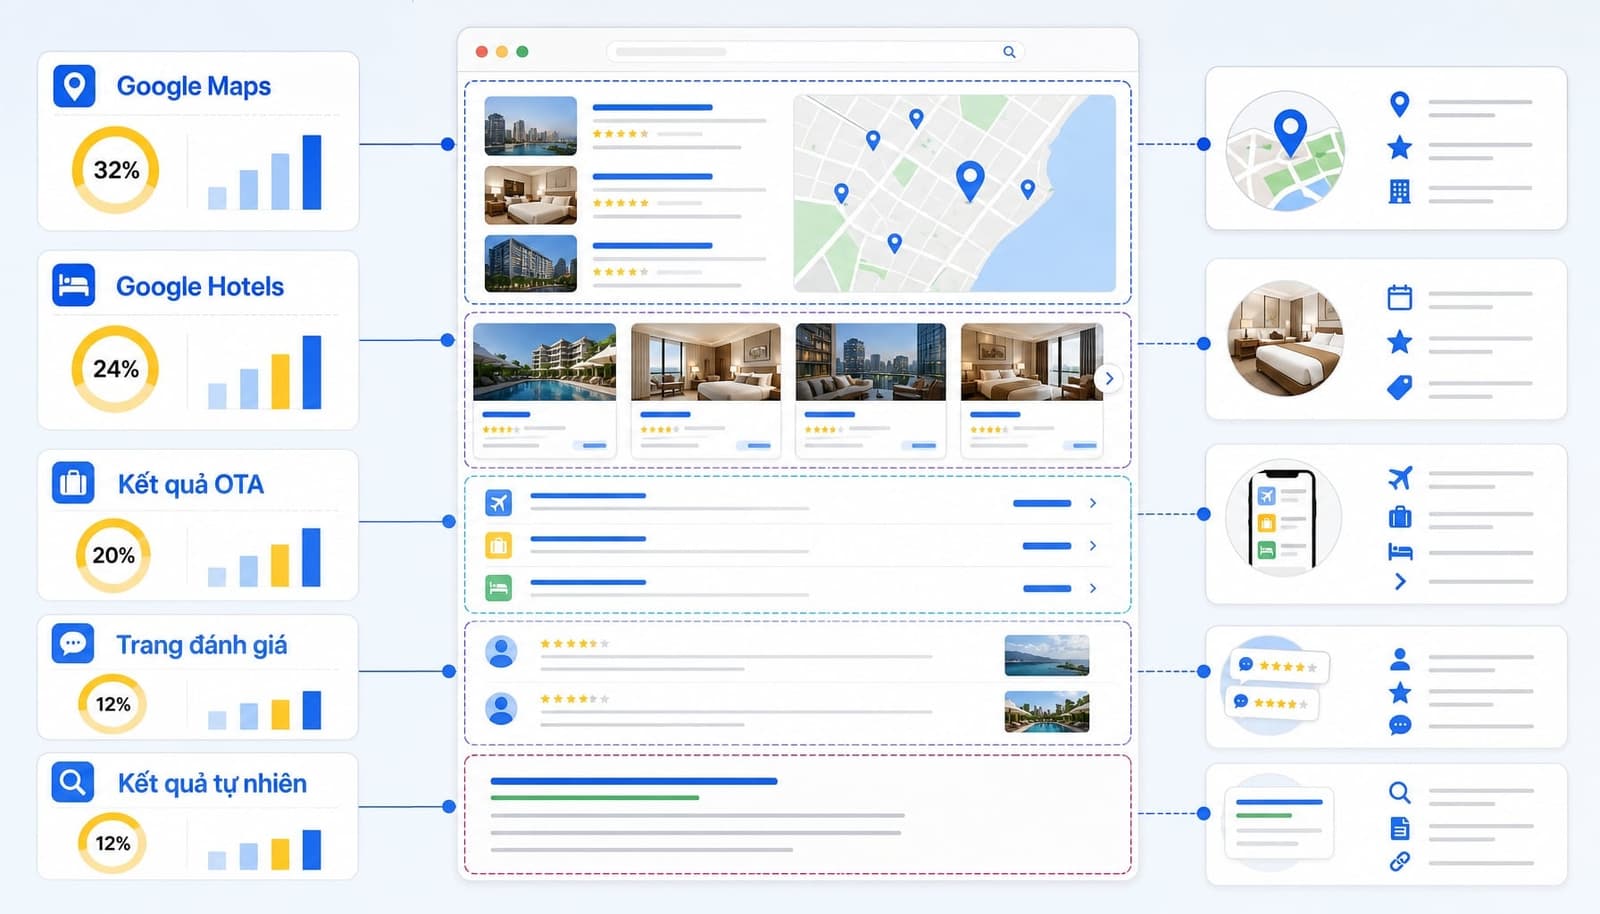This screenshot has height=914, width=1600.
Task: Click the blue organic result title link
Action: coord(634,781)
